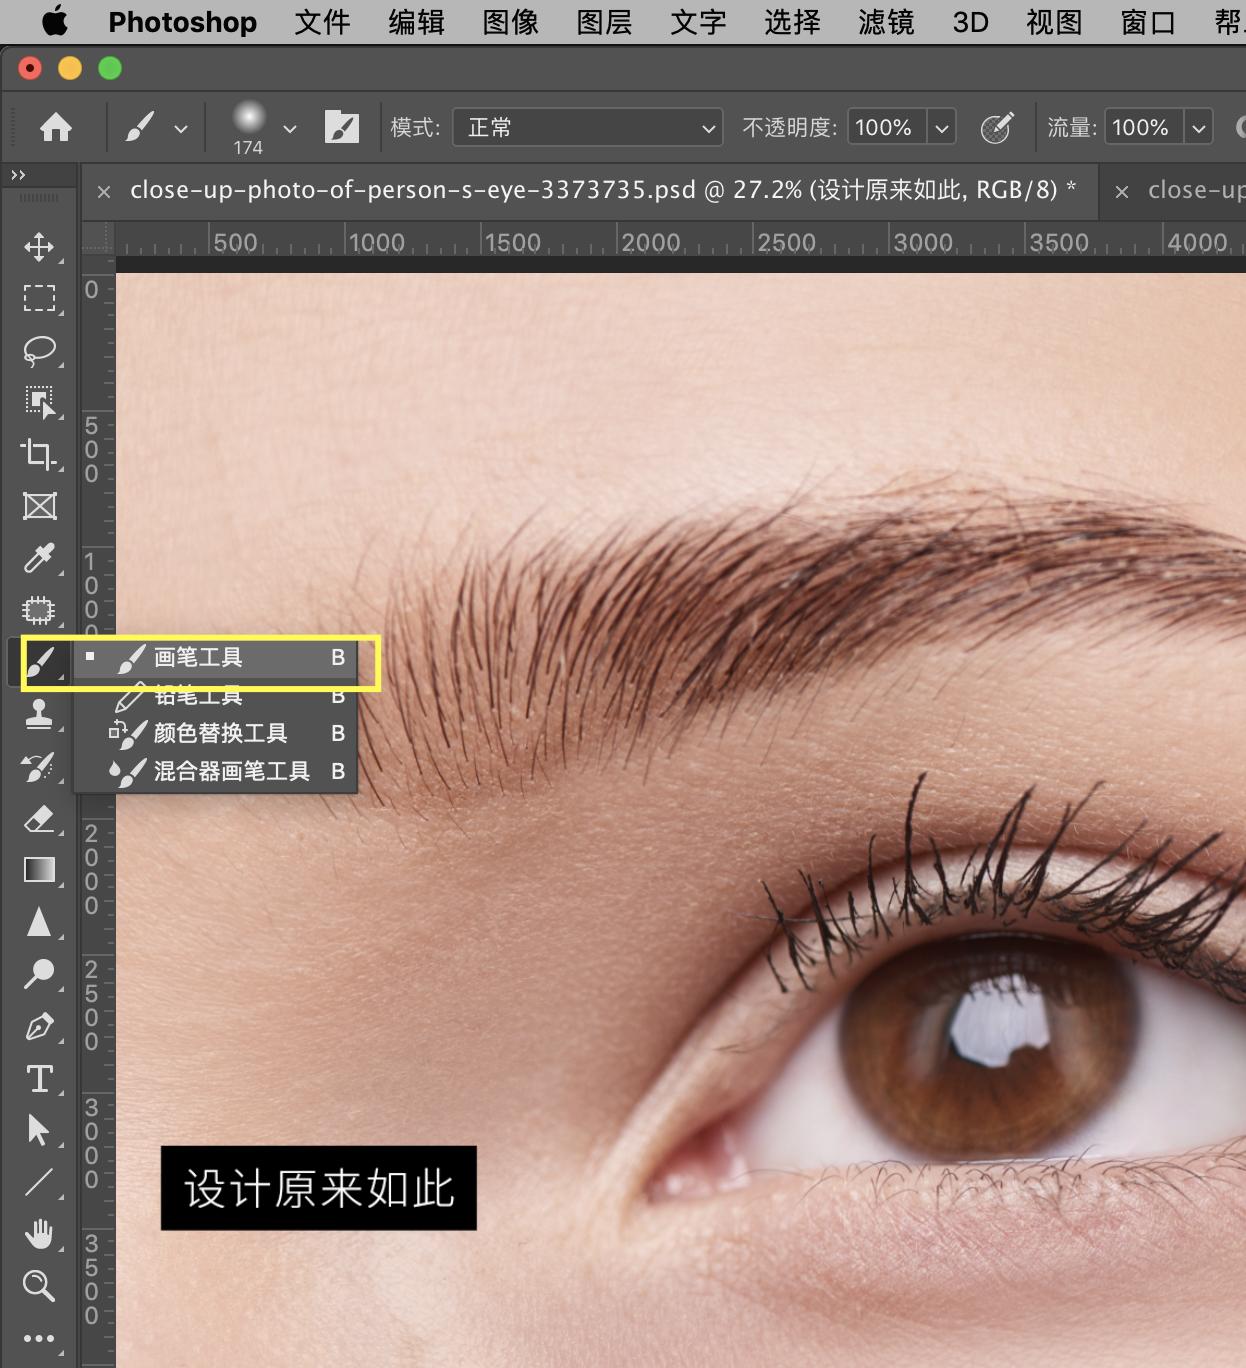This screenshot has width=1246, height=1368.
Task: Toggle pressure for opacity button
Action: pos(996,128)
